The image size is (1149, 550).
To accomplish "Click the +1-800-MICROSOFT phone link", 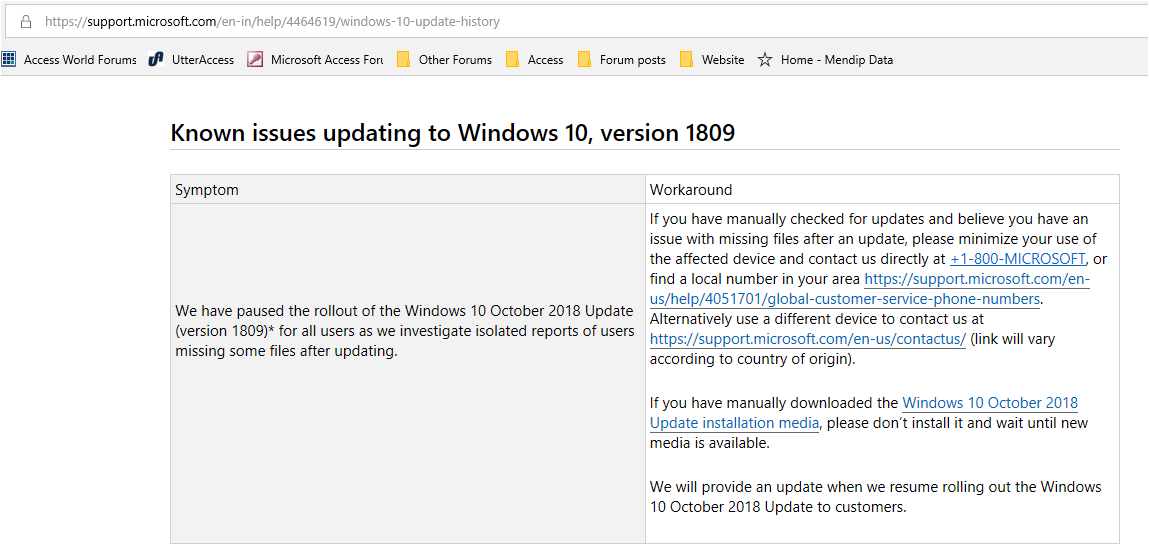I will pyautogui.click(x=1018, y=259).
